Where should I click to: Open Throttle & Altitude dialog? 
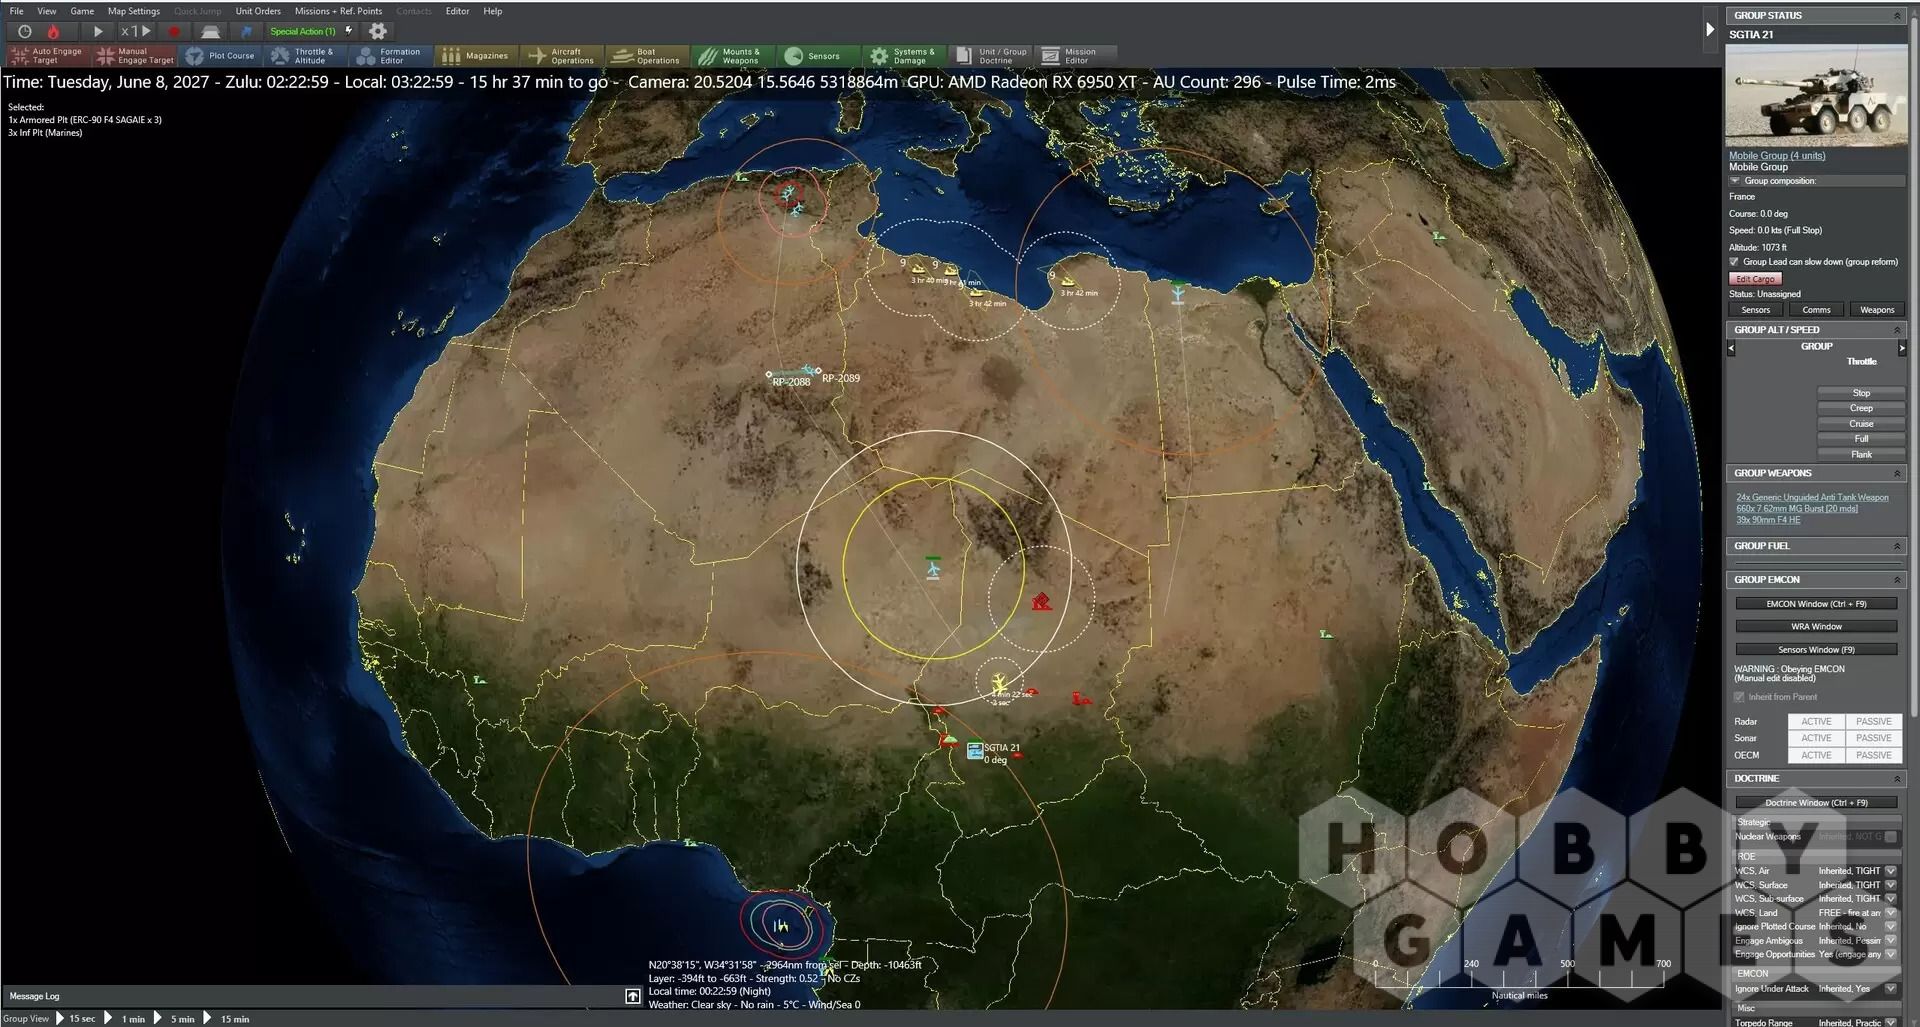point(305,56)
